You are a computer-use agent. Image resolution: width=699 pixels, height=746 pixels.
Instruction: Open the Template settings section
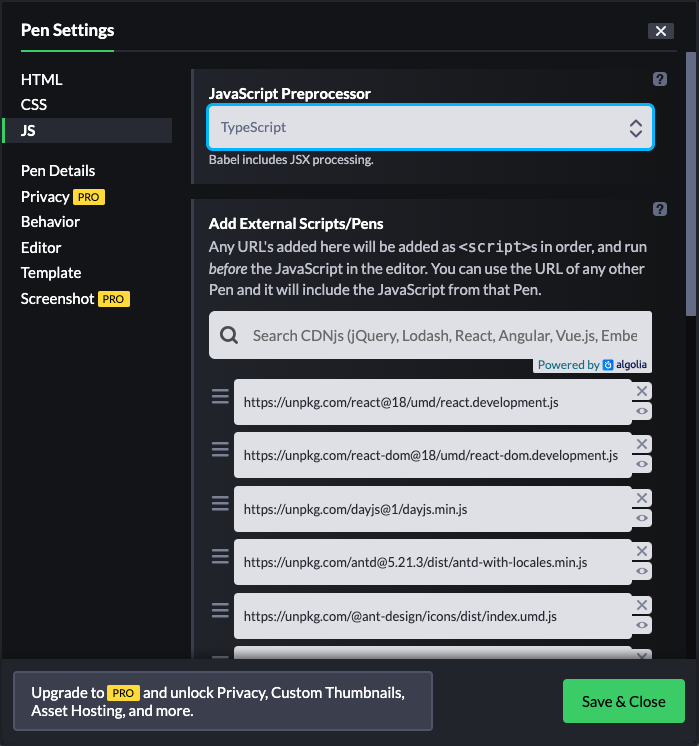coord(51,273)
